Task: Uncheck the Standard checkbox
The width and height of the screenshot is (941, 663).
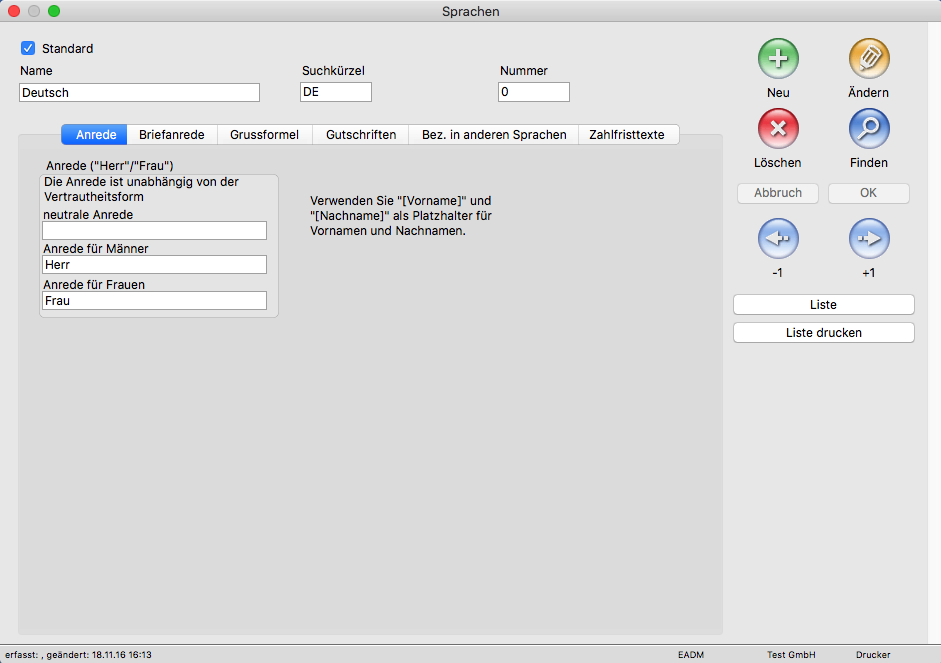Action: (x=28, y=48)
